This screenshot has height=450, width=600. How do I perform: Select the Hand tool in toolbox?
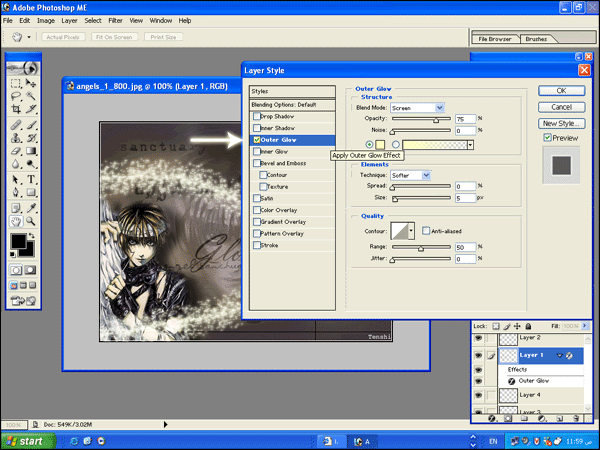pyautogui.click(x=16, y=221)
